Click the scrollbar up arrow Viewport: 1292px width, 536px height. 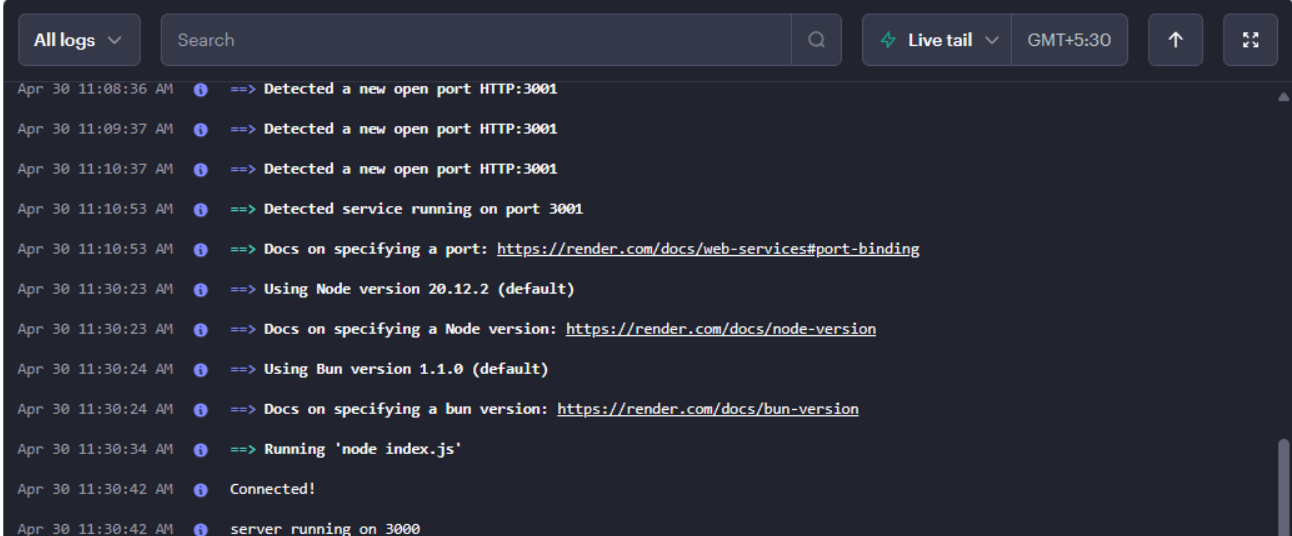(x=1283, y=97)
